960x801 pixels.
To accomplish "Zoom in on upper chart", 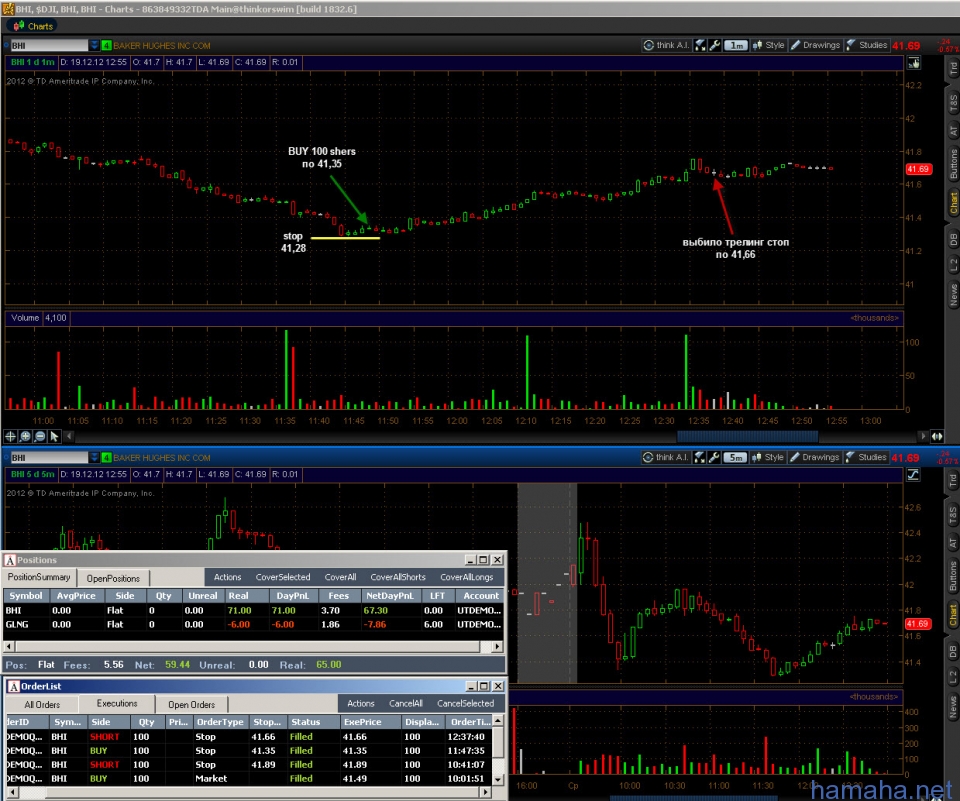I will (25, 436).
